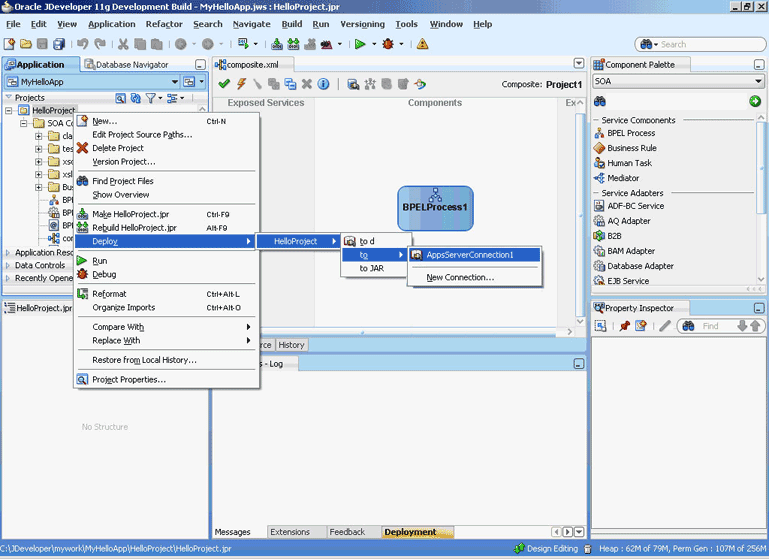This screenshot has width=769, height=559.
Task: Switch to the Database Navigator tab
Action: click(130, 65)
